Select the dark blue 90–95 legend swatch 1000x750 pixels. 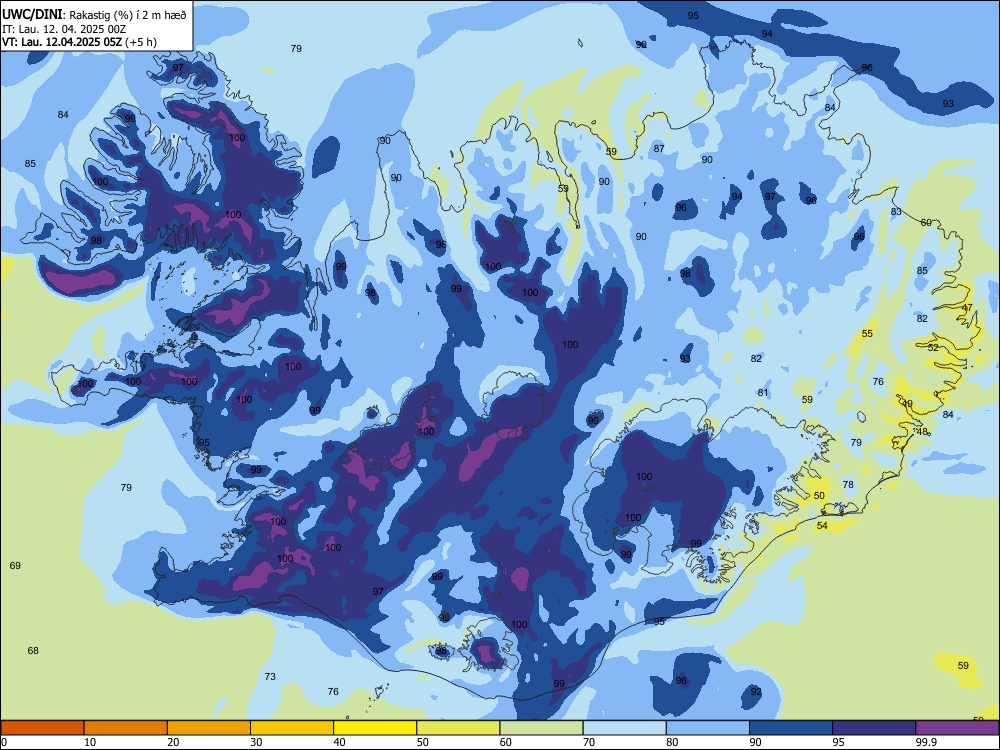click(x=791, y=728)
